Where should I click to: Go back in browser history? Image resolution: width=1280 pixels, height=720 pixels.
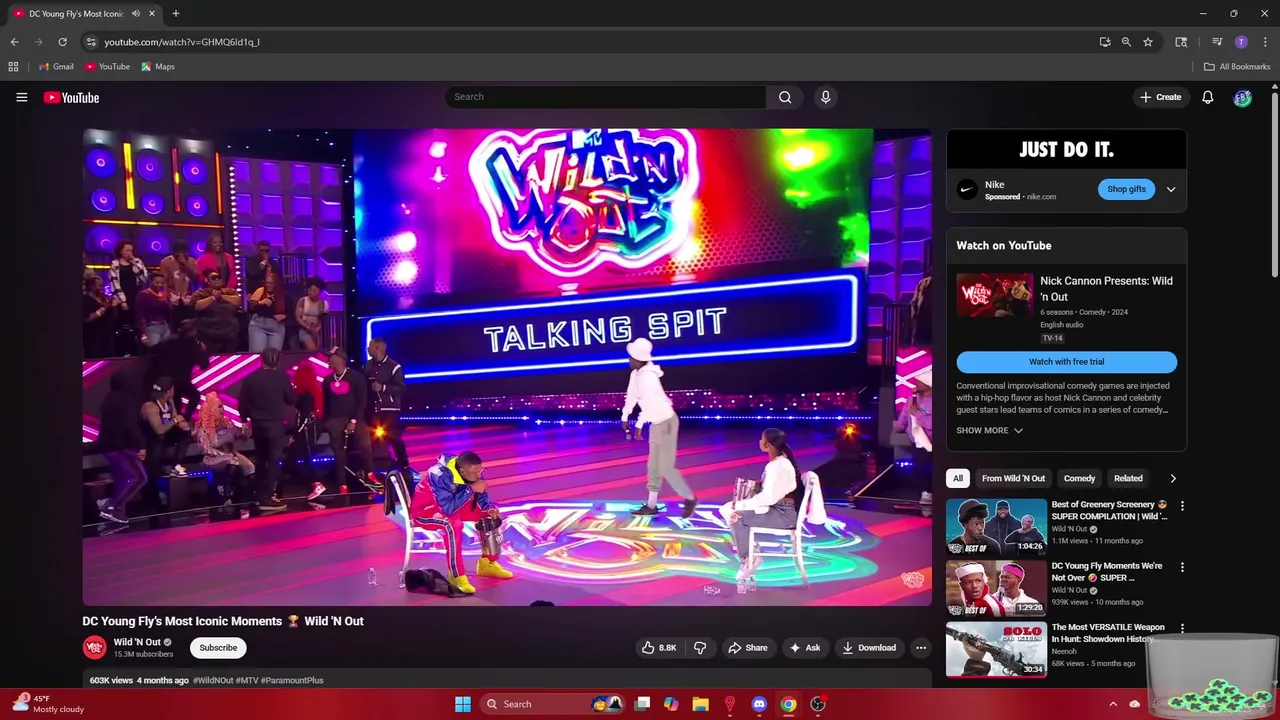click(14, 42)
